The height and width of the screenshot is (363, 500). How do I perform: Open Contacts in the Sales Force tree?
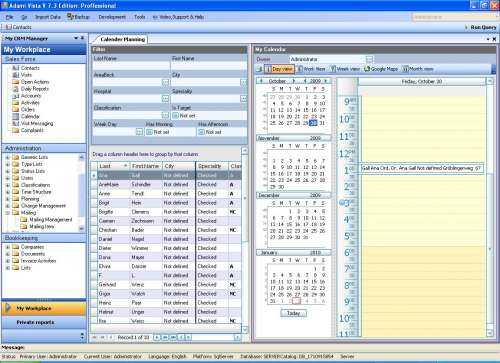click(30, 68)
